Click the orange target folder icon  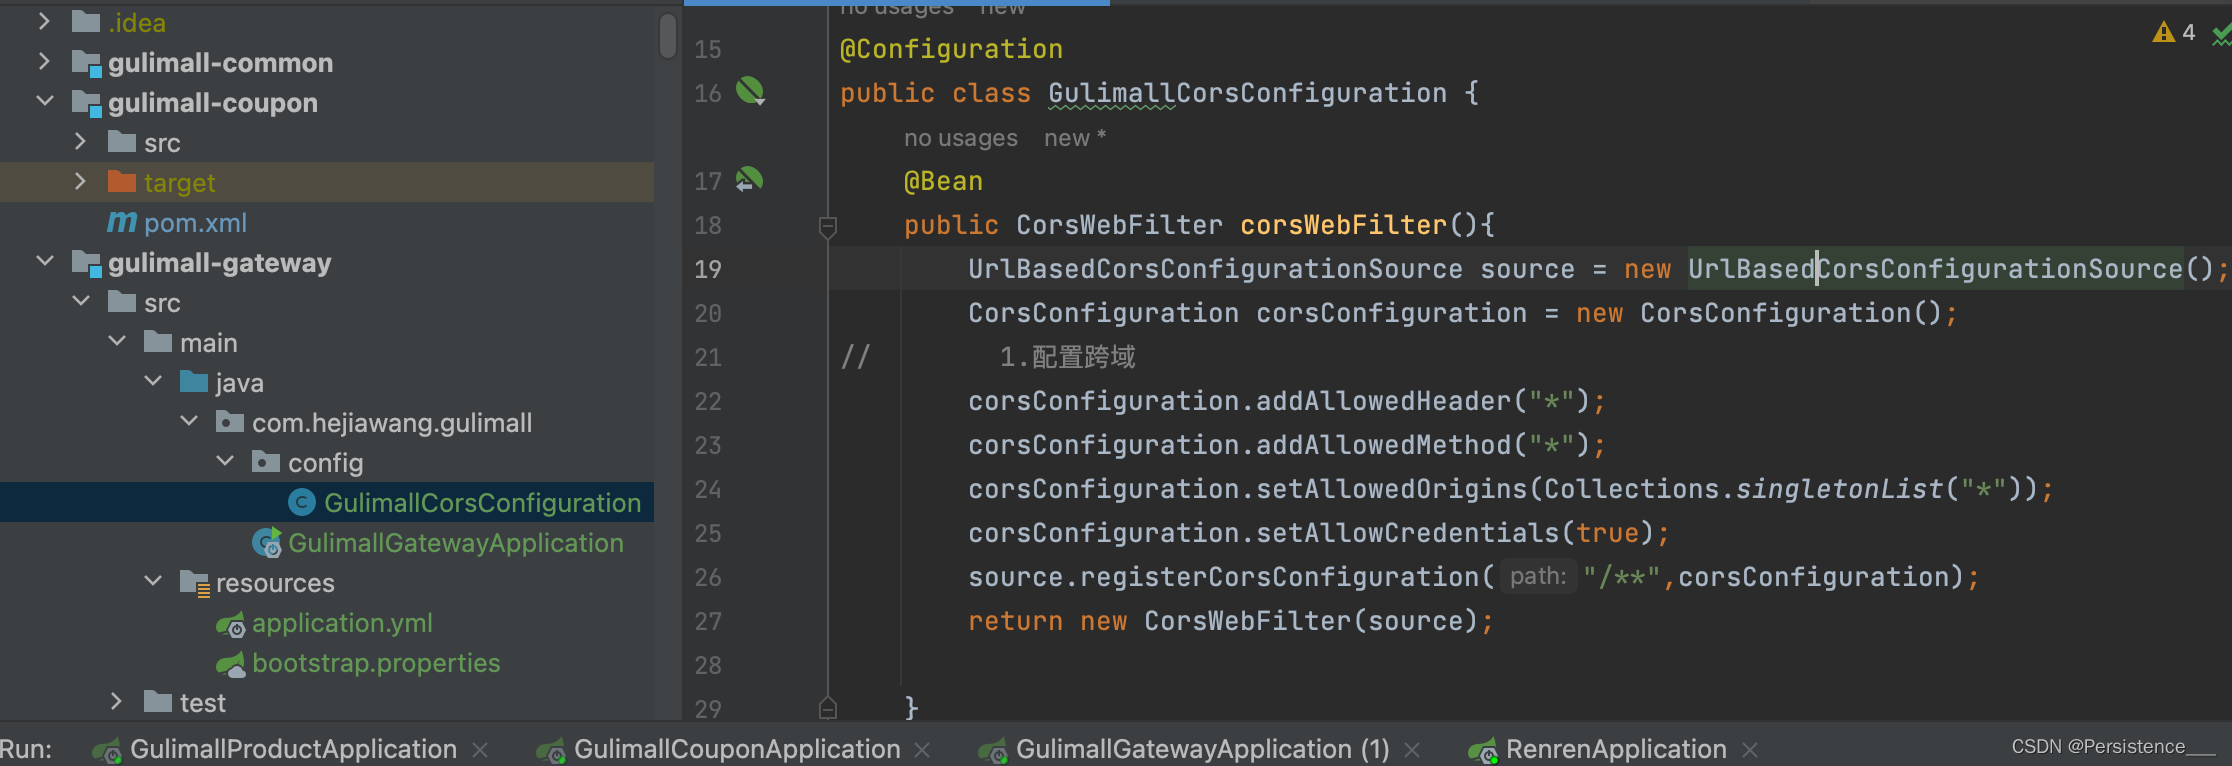coord(122,181)
